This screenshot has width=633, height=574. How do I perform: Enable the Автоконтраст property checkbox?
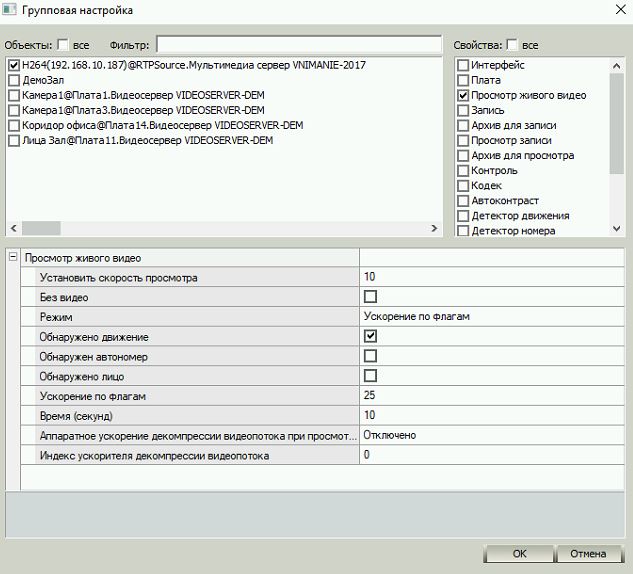tap(463, 201)
